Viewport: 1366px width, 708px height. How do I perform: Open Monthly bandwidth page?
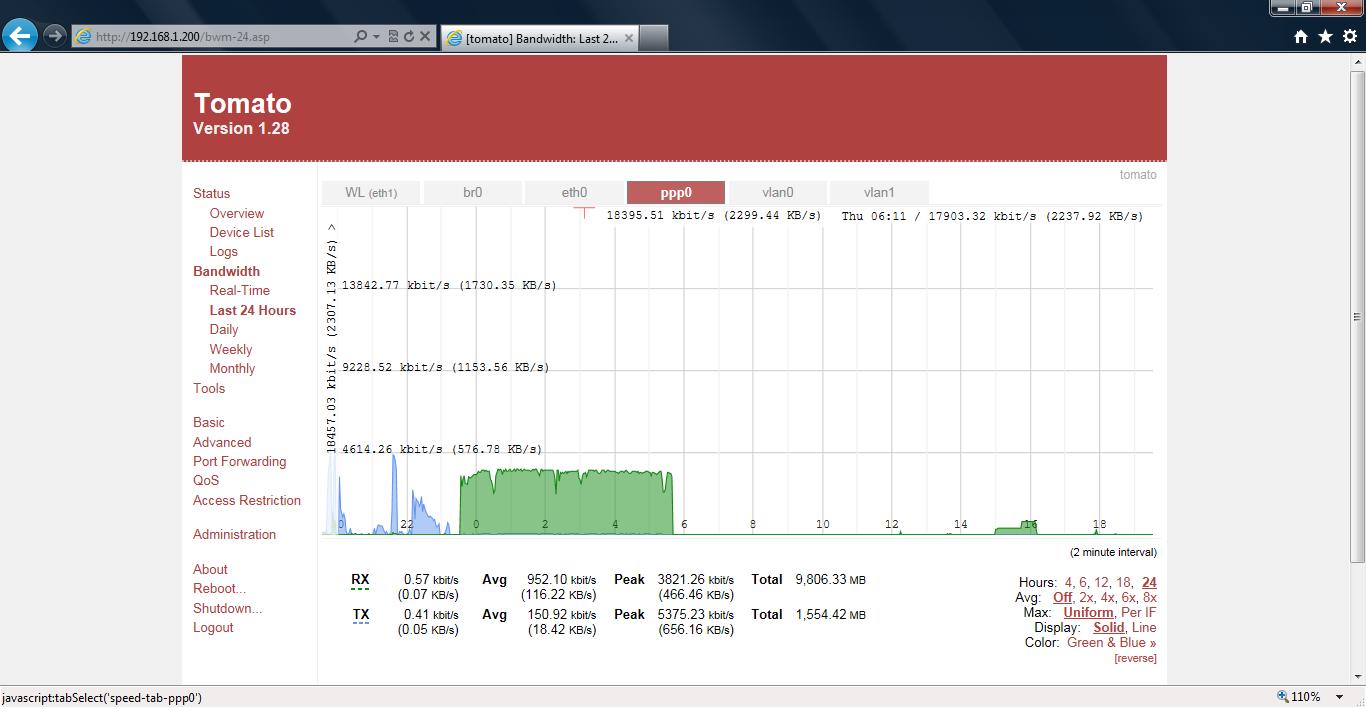232,368
